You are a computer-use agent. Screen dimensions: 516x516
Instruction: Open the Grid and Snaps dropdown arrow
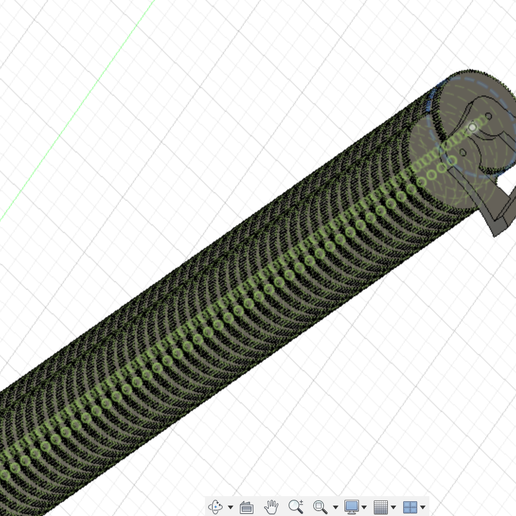pos(393,507)
